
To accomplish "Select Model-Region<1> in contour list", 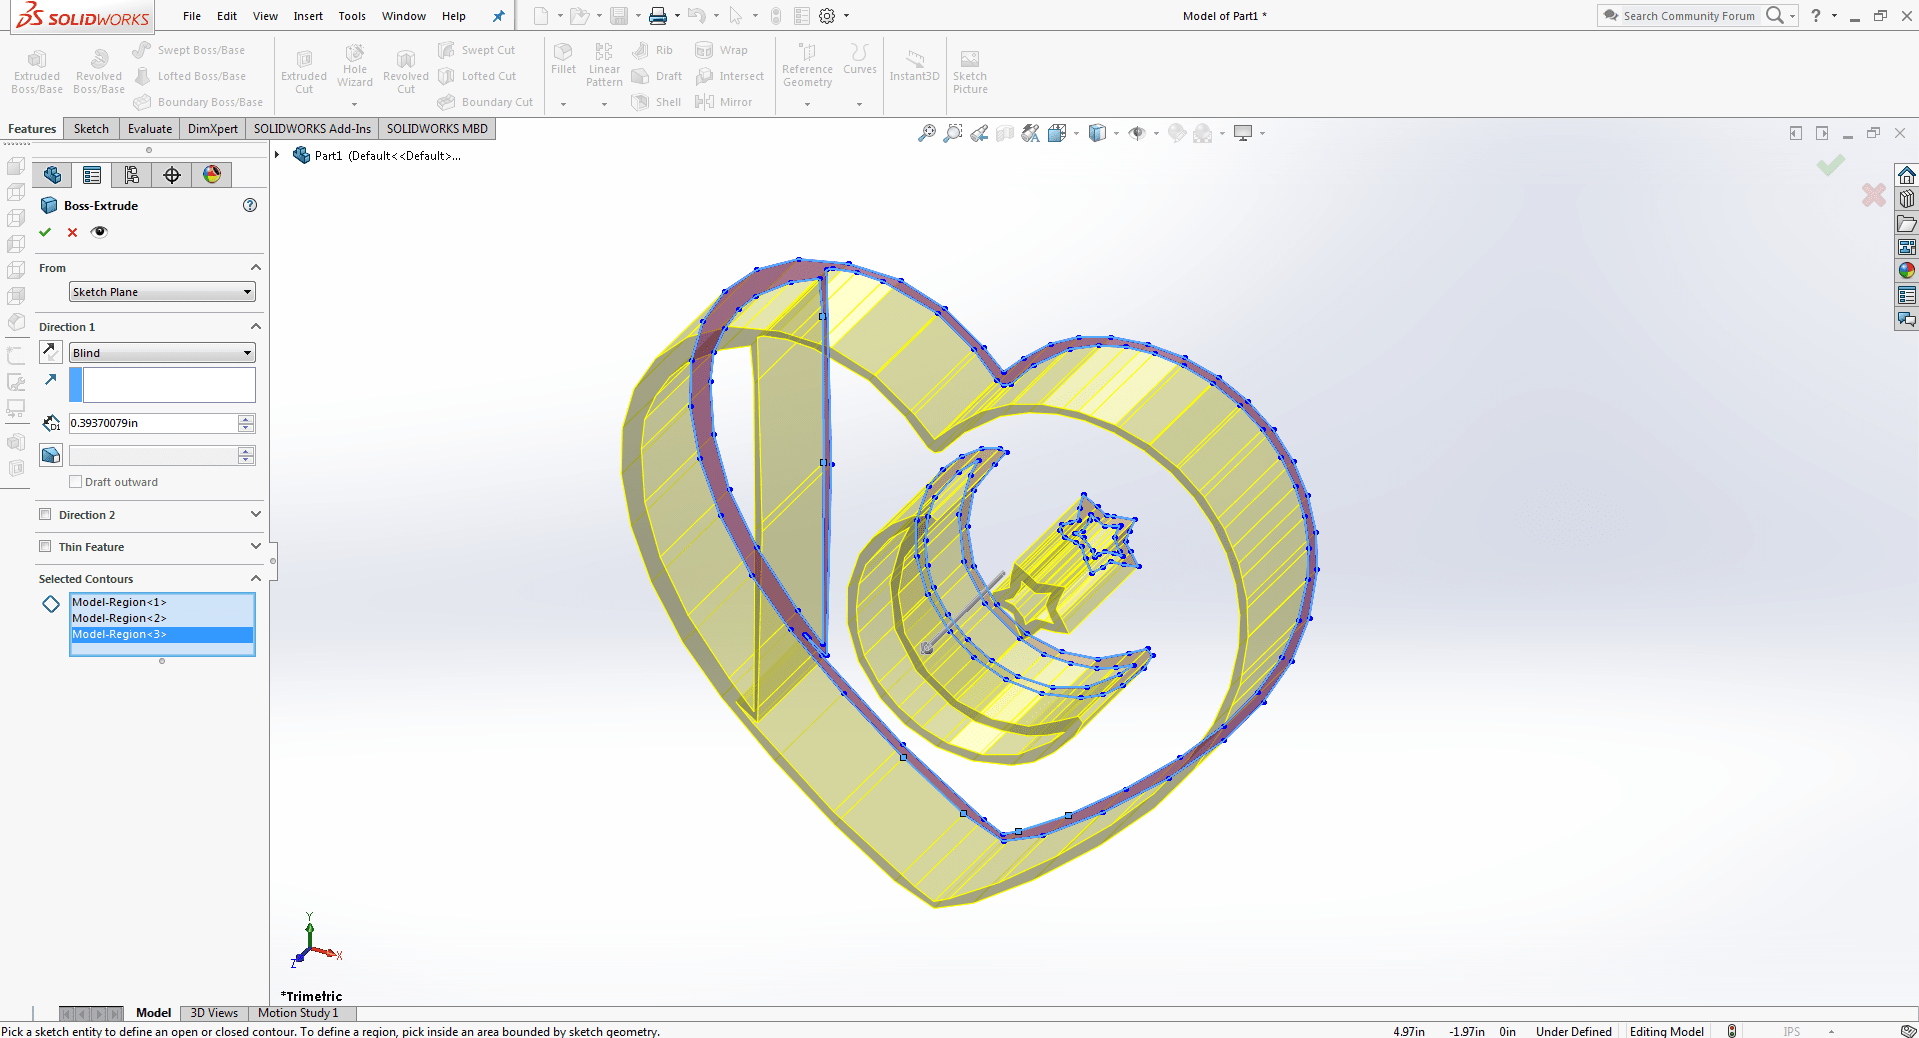I will point(162,602).
